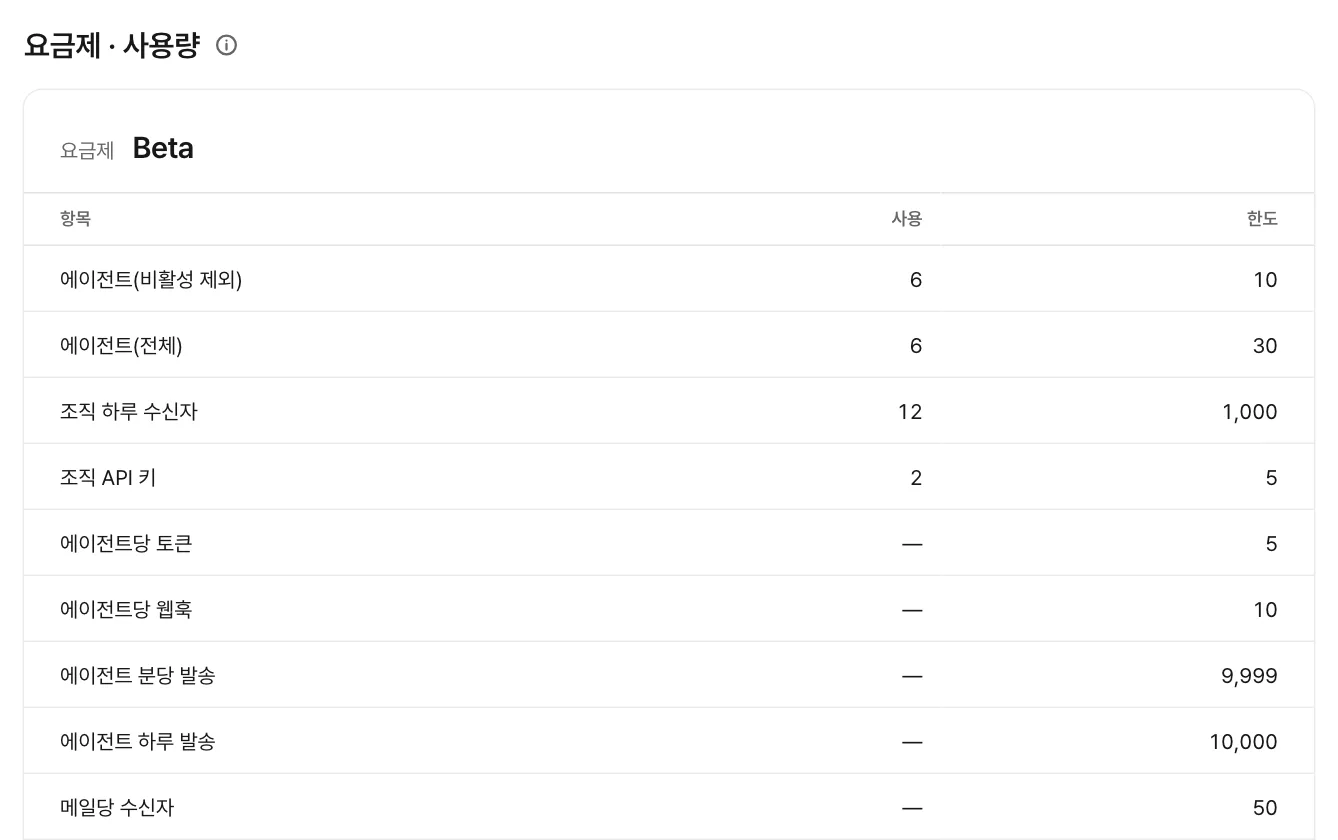Click the 에이전트당 토큰 row label
Screen dimensions: 1338x840
(x=126, y=544)
